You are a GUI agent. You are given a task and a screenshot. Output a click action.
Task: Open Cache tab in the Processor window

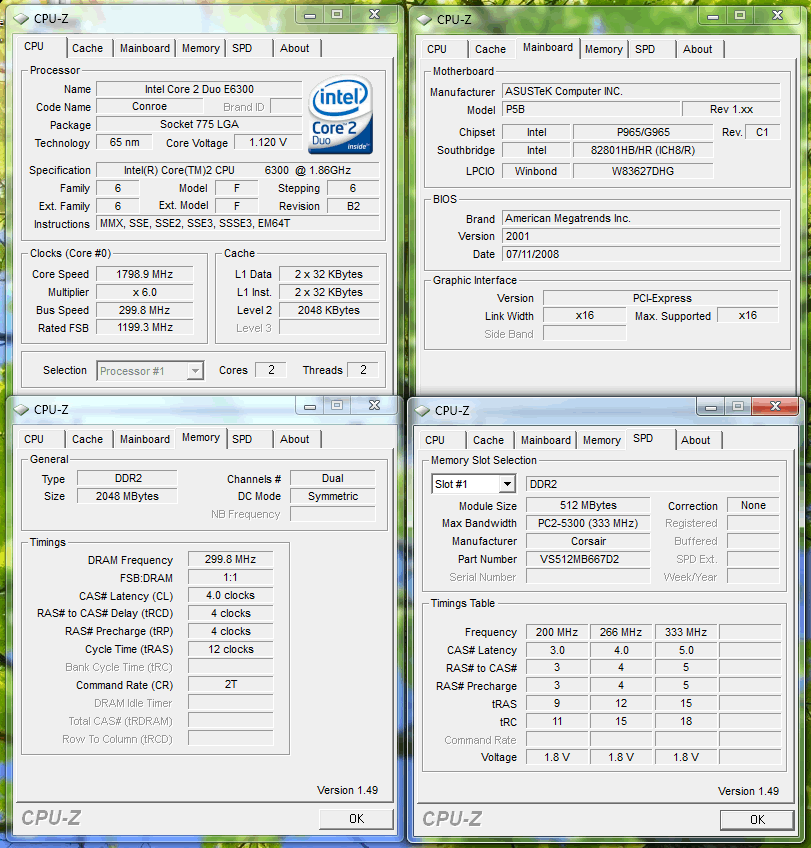click(87, 48)
